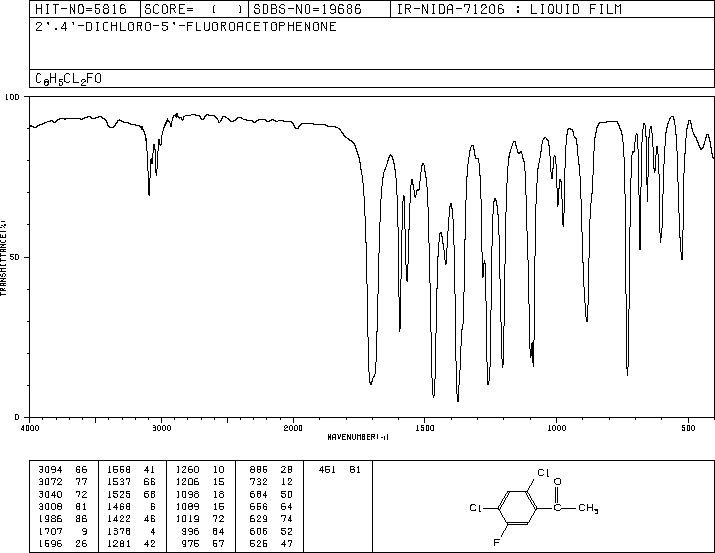Click the molecular formula C8H5CL2FO

(68, 79)
